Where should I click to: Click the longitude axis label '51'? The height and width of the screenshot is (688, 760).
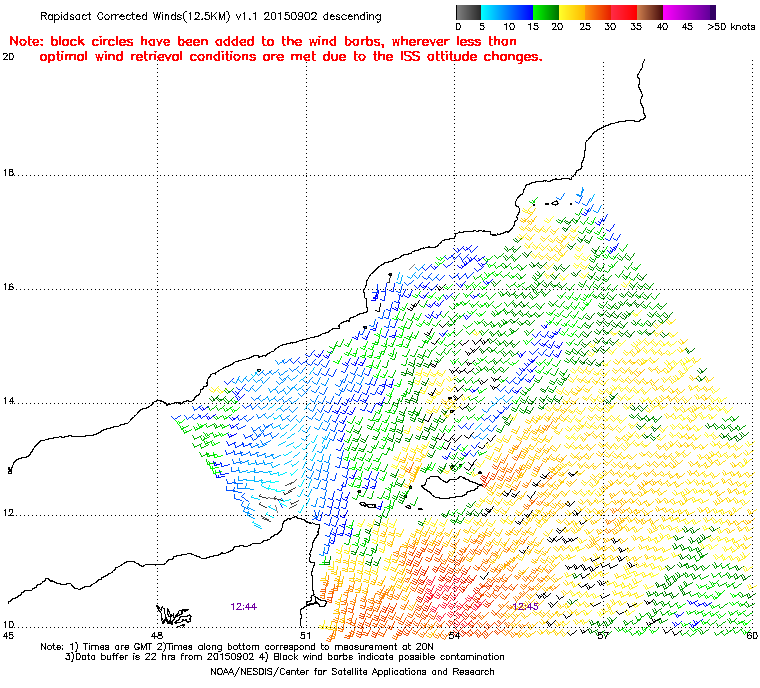click(304, 635)
